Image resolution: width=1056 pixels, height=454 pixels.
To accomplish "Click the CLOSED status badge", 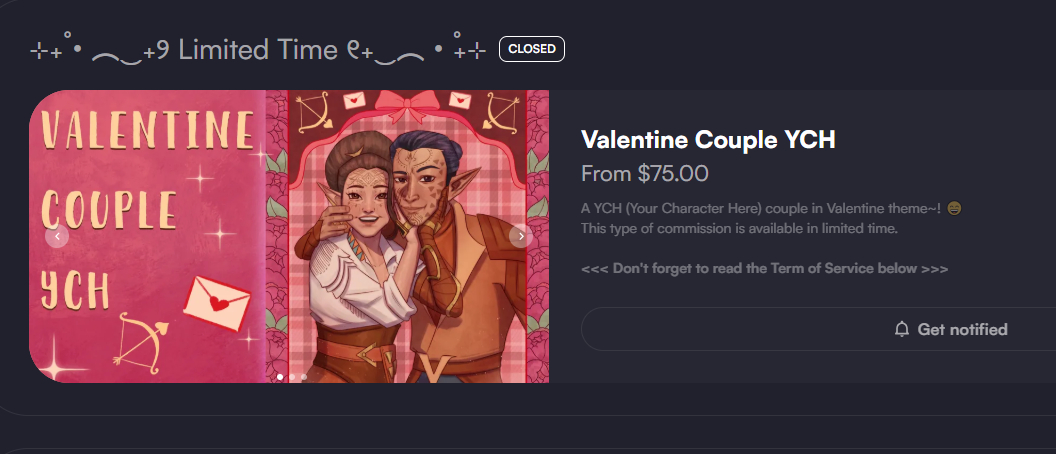I will point(532,49).
